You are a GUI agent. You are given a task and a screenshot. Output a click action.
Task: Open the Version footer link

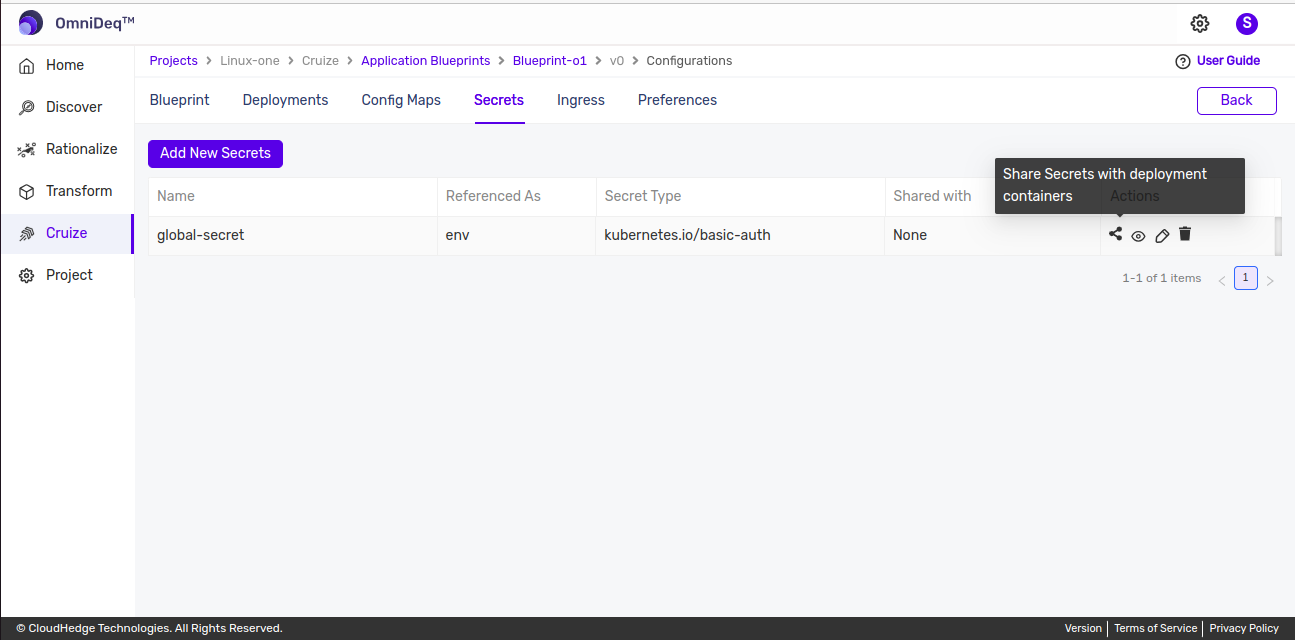coord(1083,628)
